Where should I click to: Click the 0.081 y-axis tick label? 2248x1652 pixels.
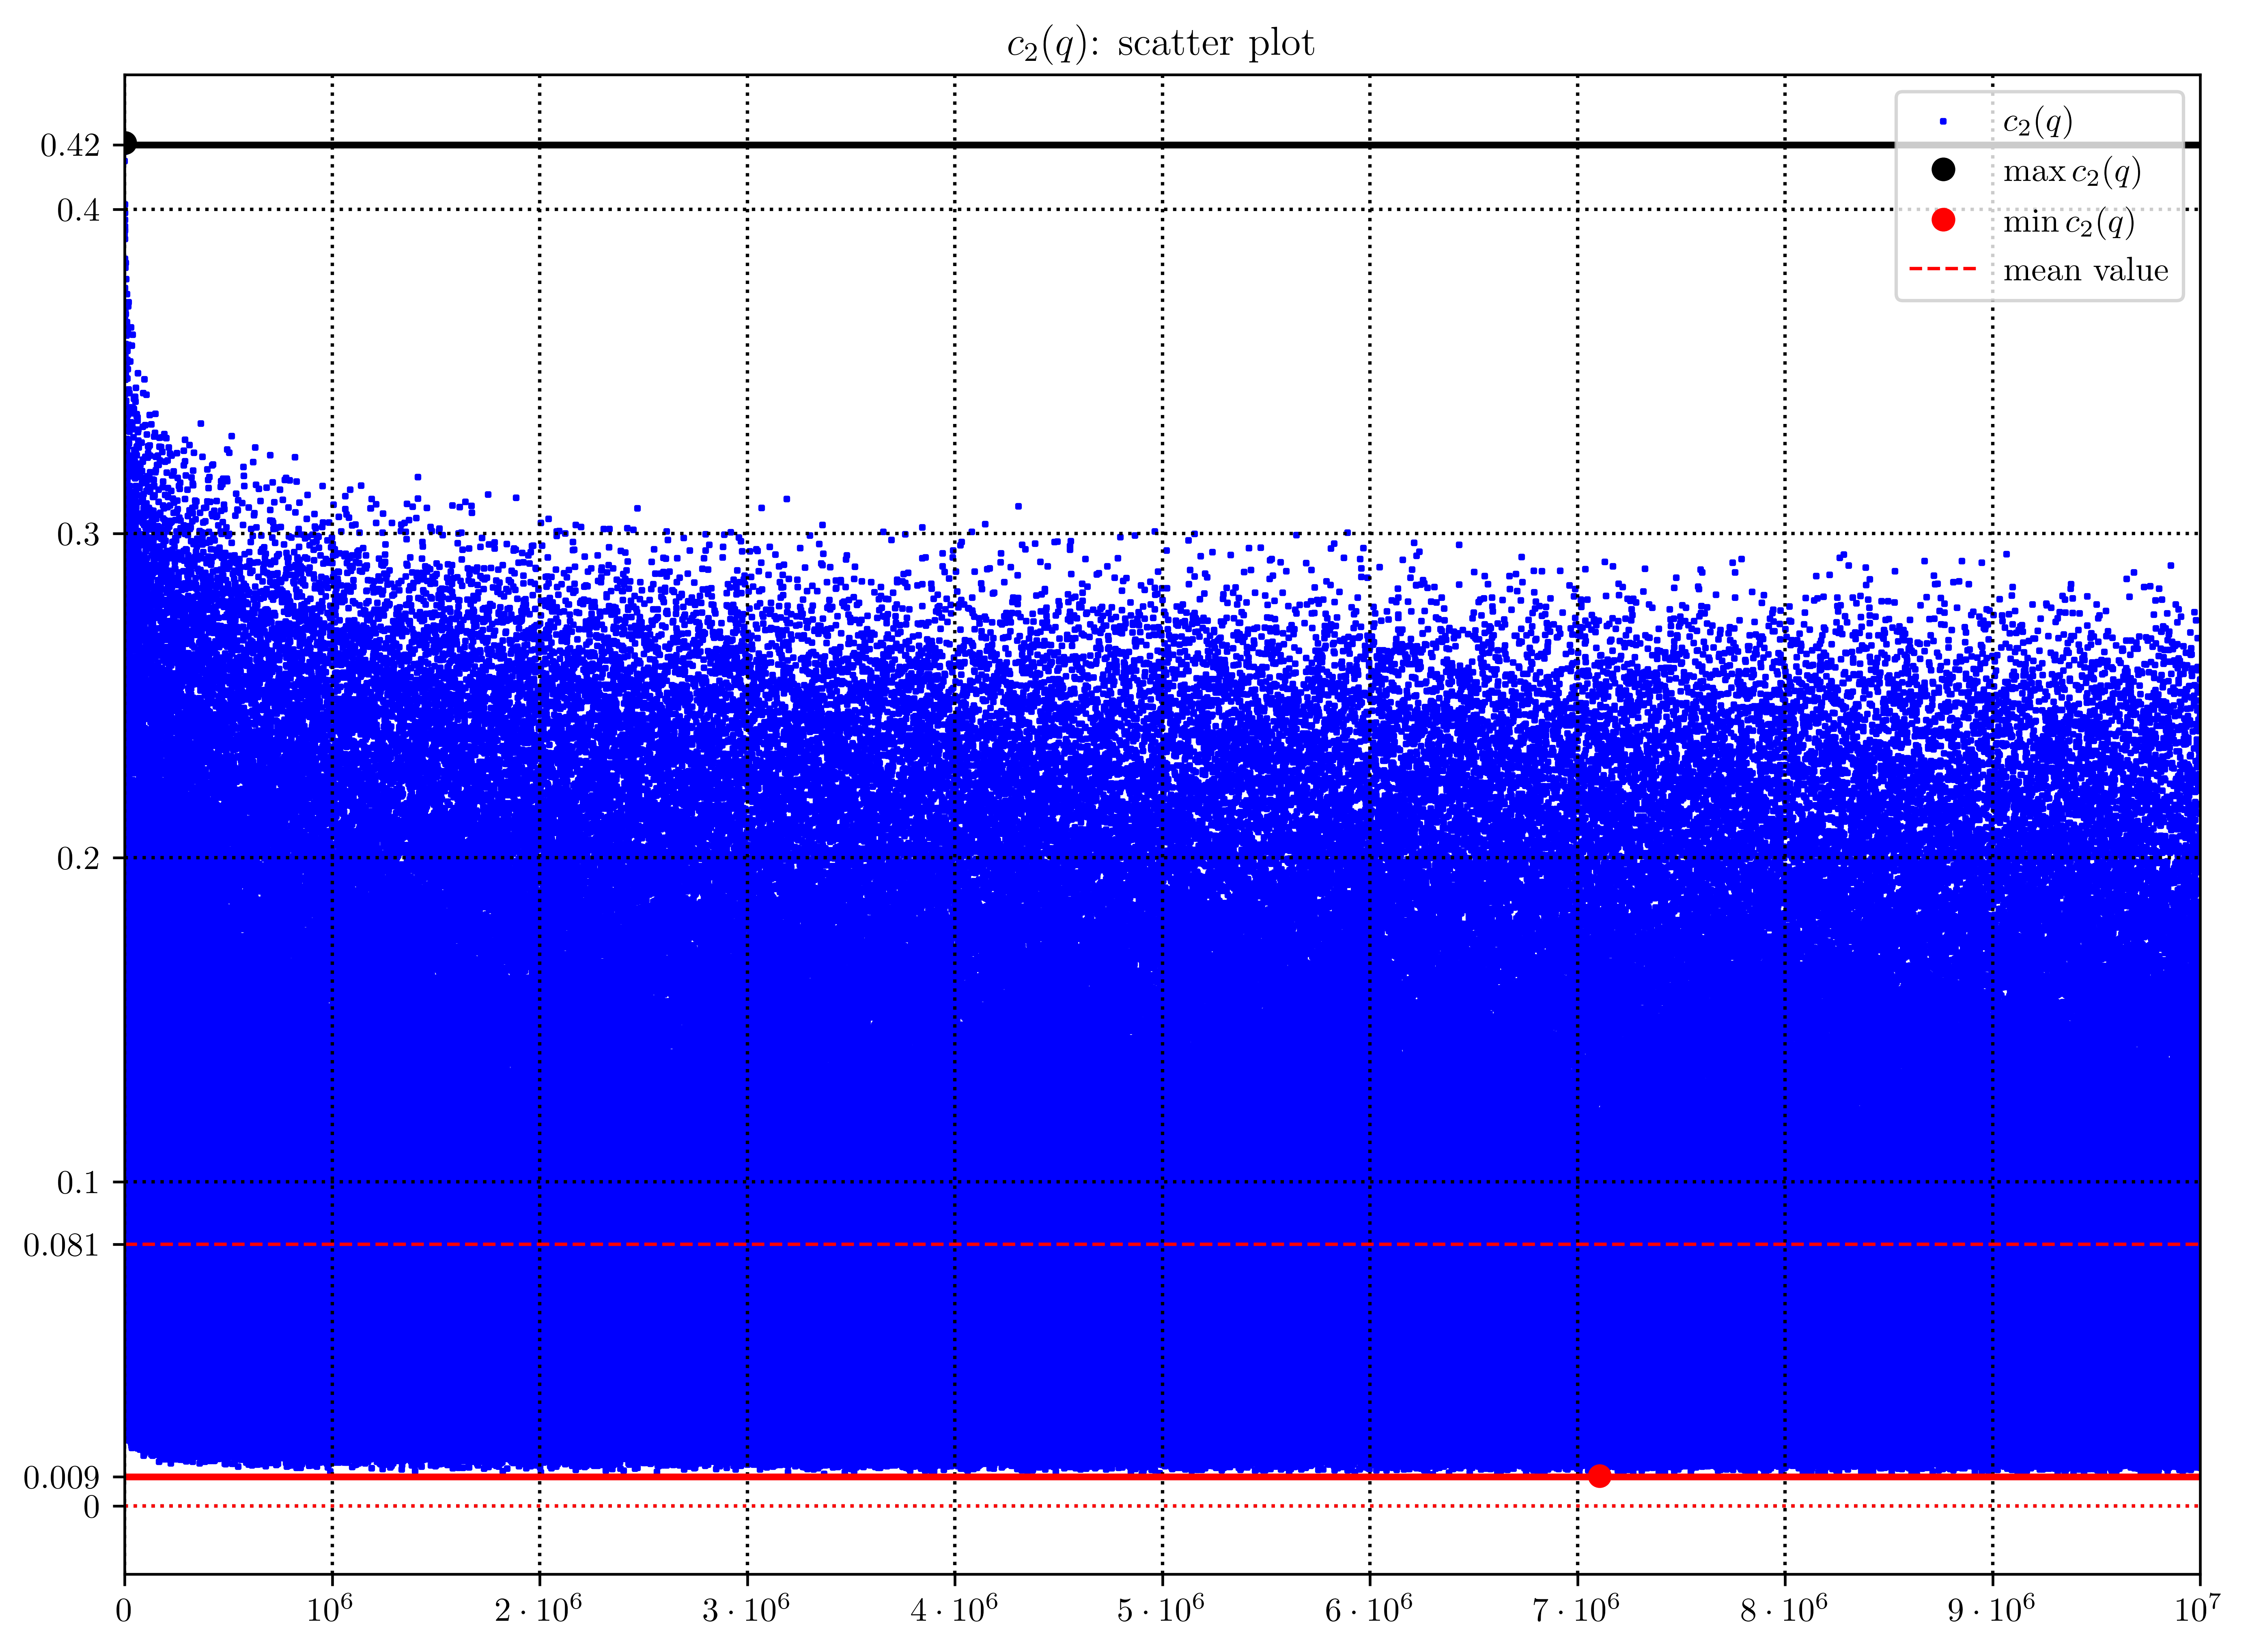point(61,1245)
